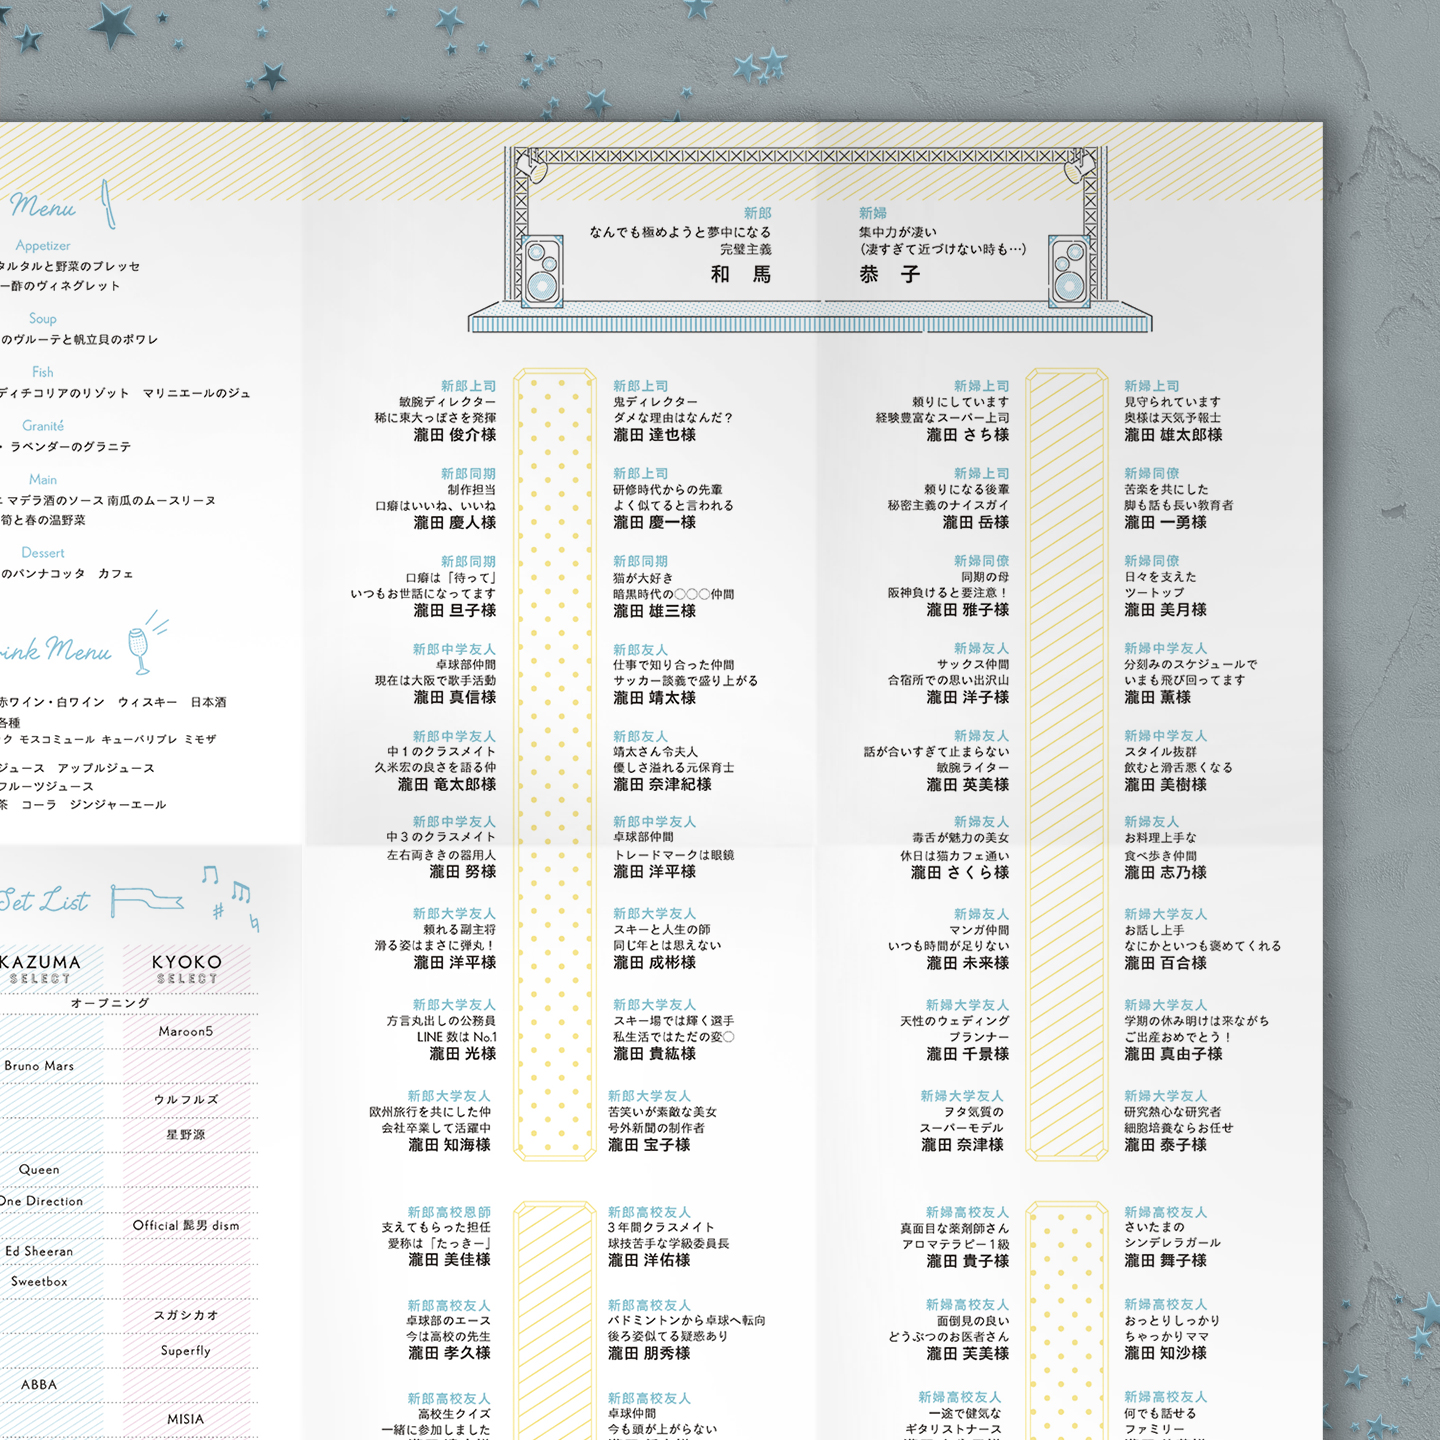
Task: Click ABBA in the set list
Action: click(x=39, y=1384)
